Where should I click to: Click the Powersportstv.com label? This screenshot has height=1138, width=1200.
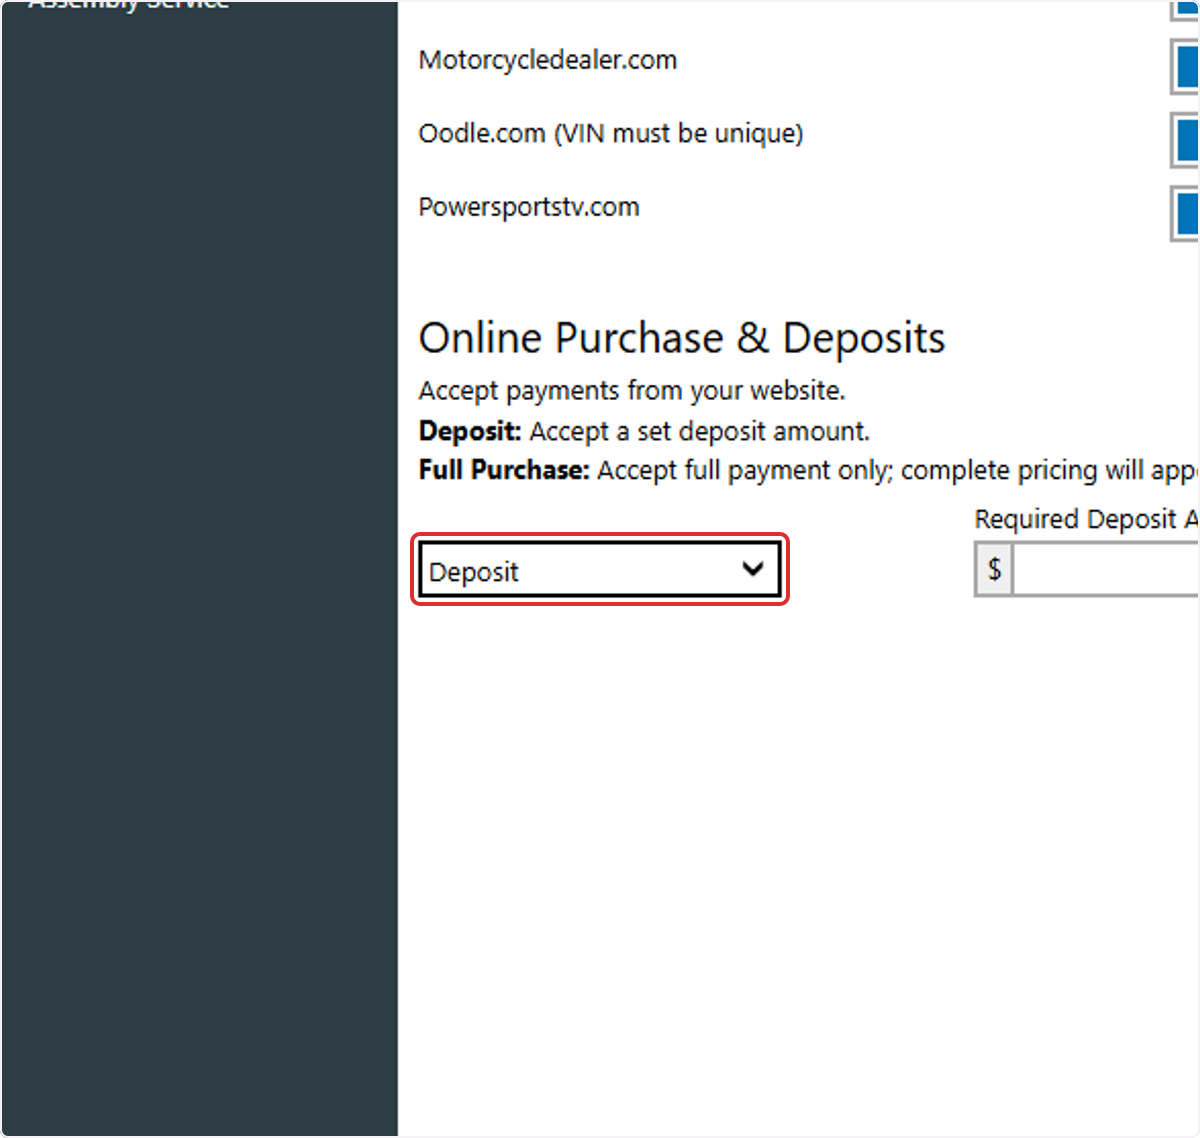[x=529, y=207]
